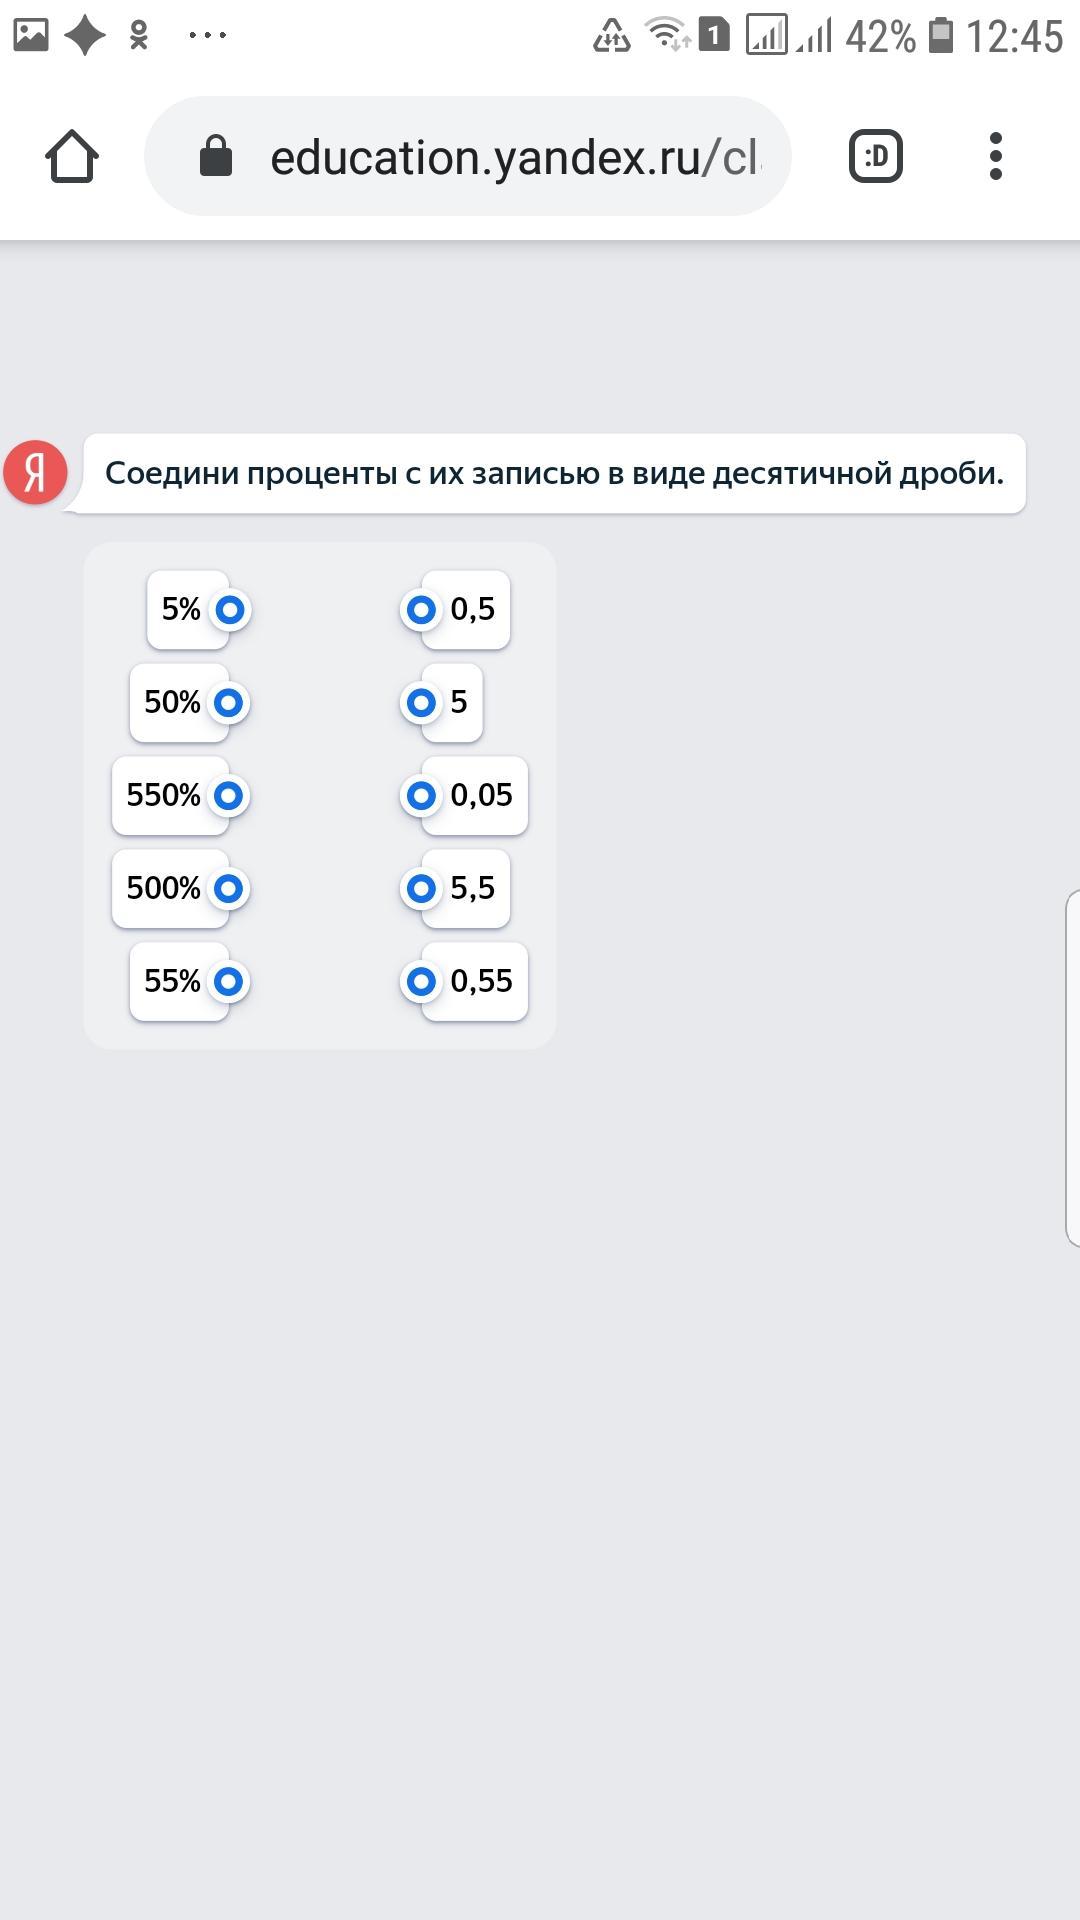The height and width of the screenshot is (1920, 1080).
Task: Select the connector dot beside 55%
Action: tap(229, 982)
